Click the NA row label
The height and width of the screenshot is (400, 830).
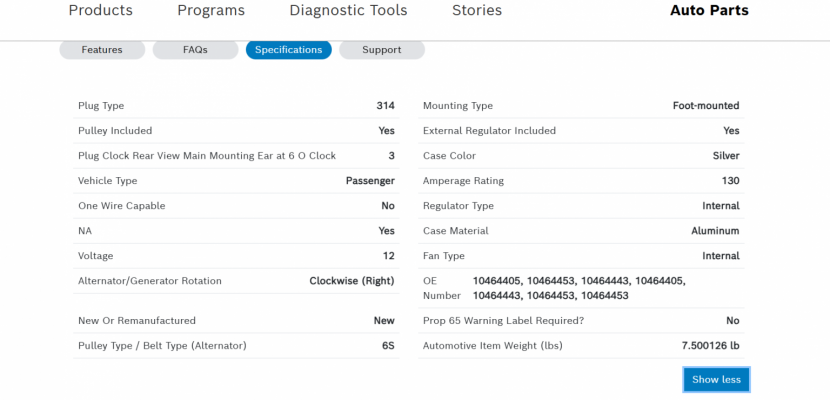coord(85,231)
